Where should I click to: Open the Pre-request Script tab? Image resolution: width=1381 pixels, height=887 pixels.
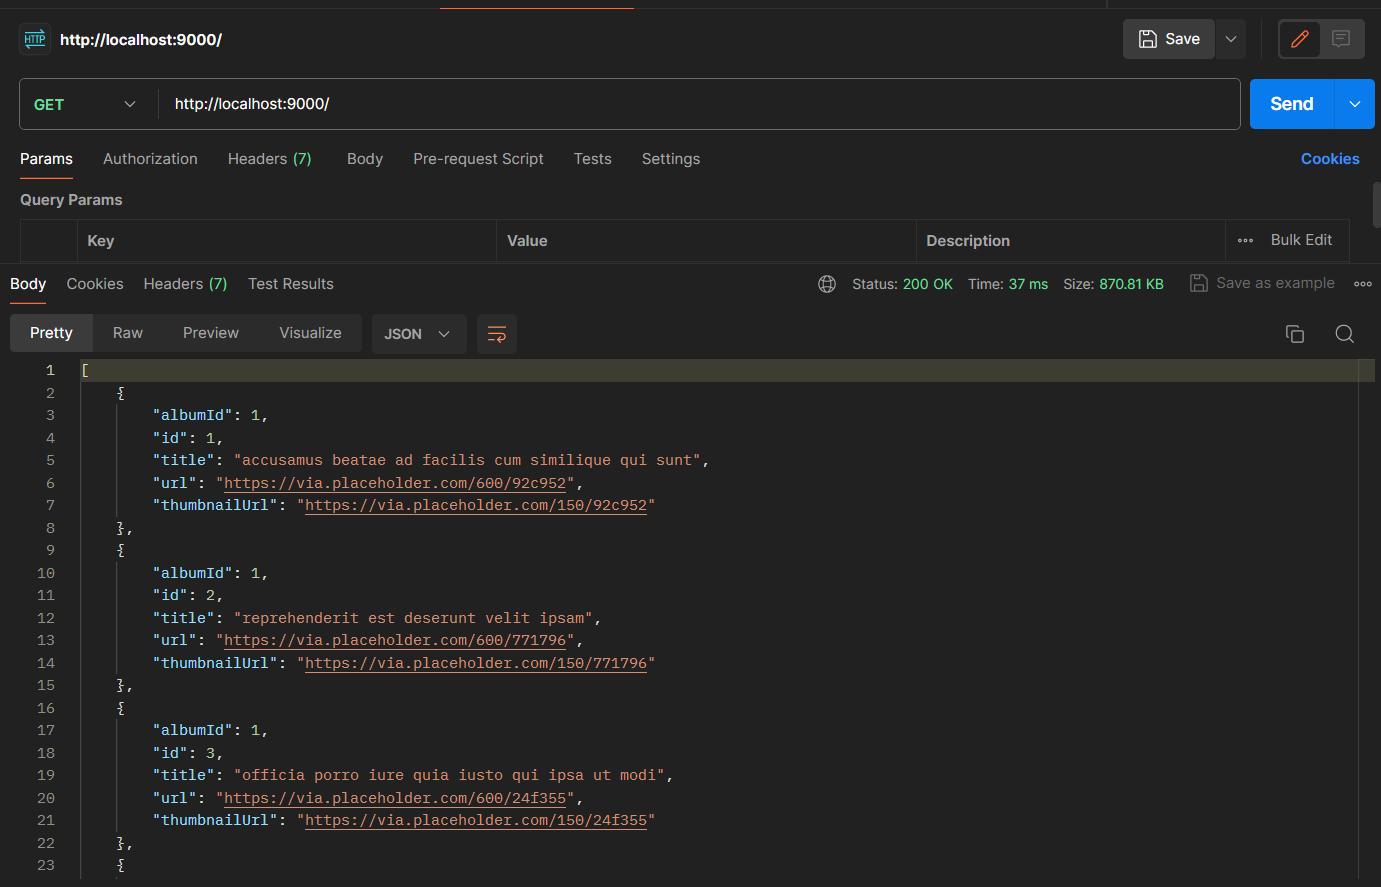point(478,159)
